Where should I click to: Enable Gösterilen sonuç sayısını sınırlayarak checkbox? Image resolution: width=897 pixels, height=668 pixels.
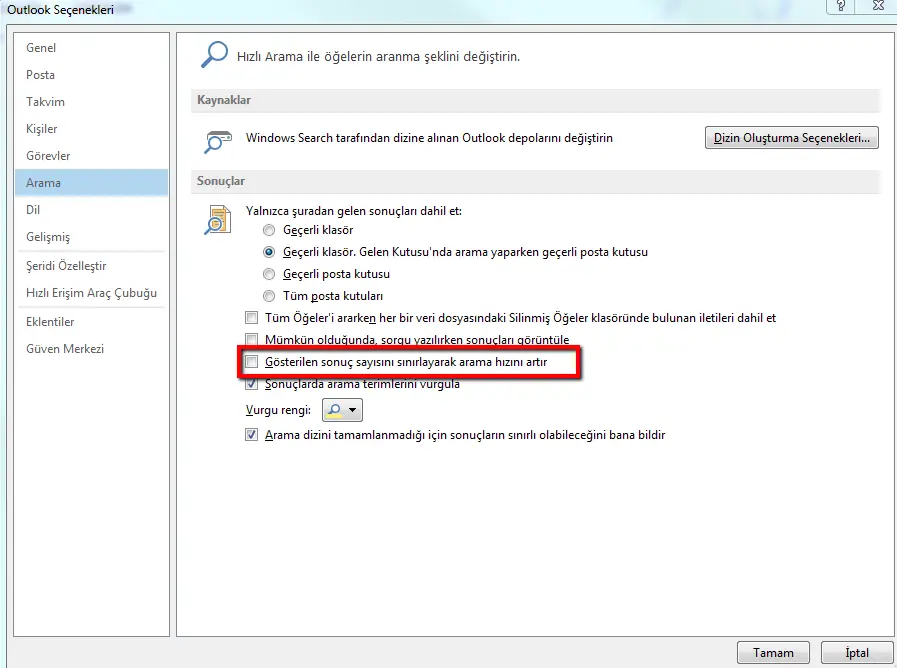tap(252, 361)
